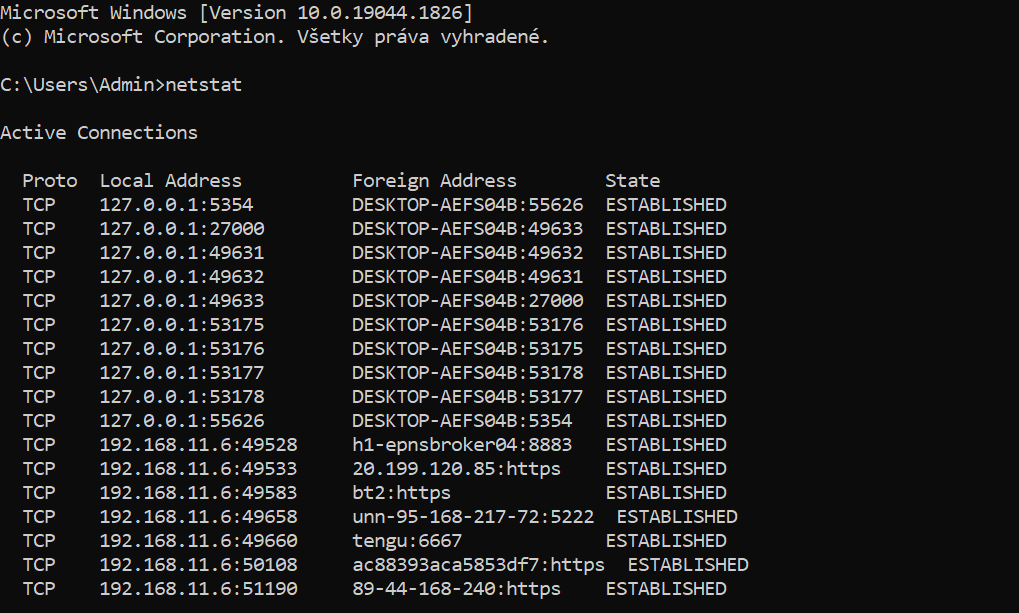Click foreign address 20.199.120.85:https
Viewport: 1019px width, 613px height.
456,469
